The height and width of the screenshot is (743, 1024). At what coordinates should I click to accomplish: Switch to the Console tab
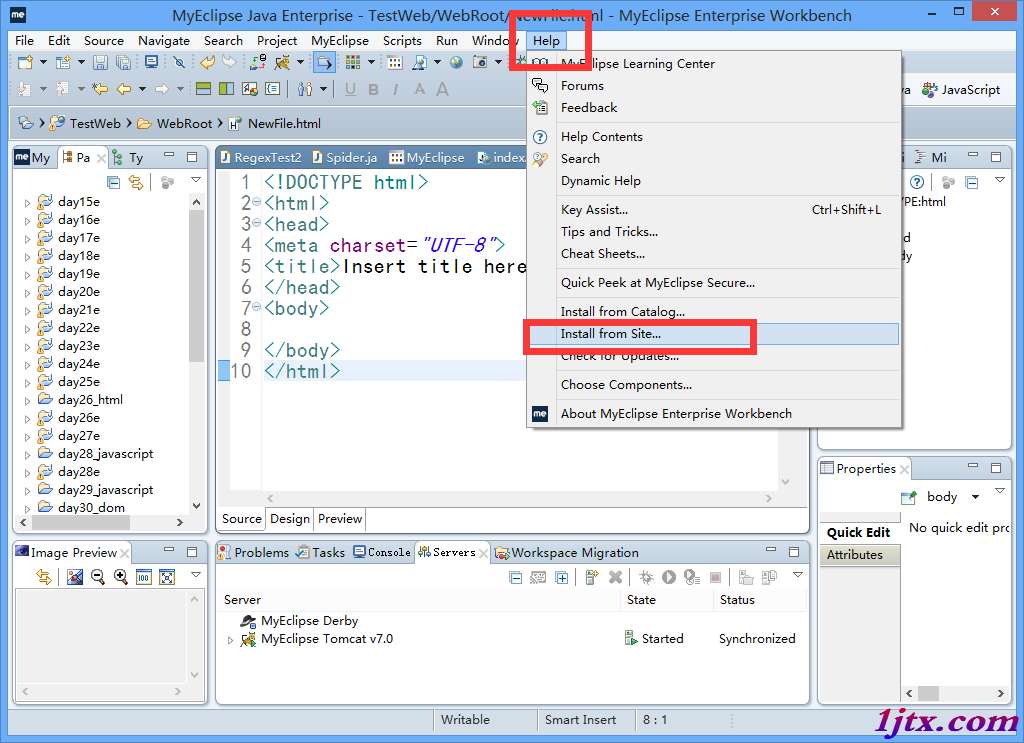(382, 552)
